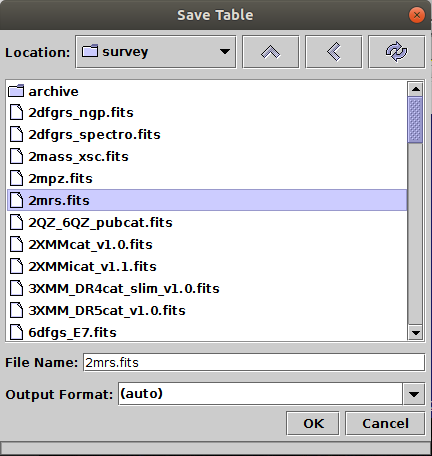This screenshot has width=432, height=456.
Task: Click the file list scroll down arrow
Action: click(x=415, y=332)
